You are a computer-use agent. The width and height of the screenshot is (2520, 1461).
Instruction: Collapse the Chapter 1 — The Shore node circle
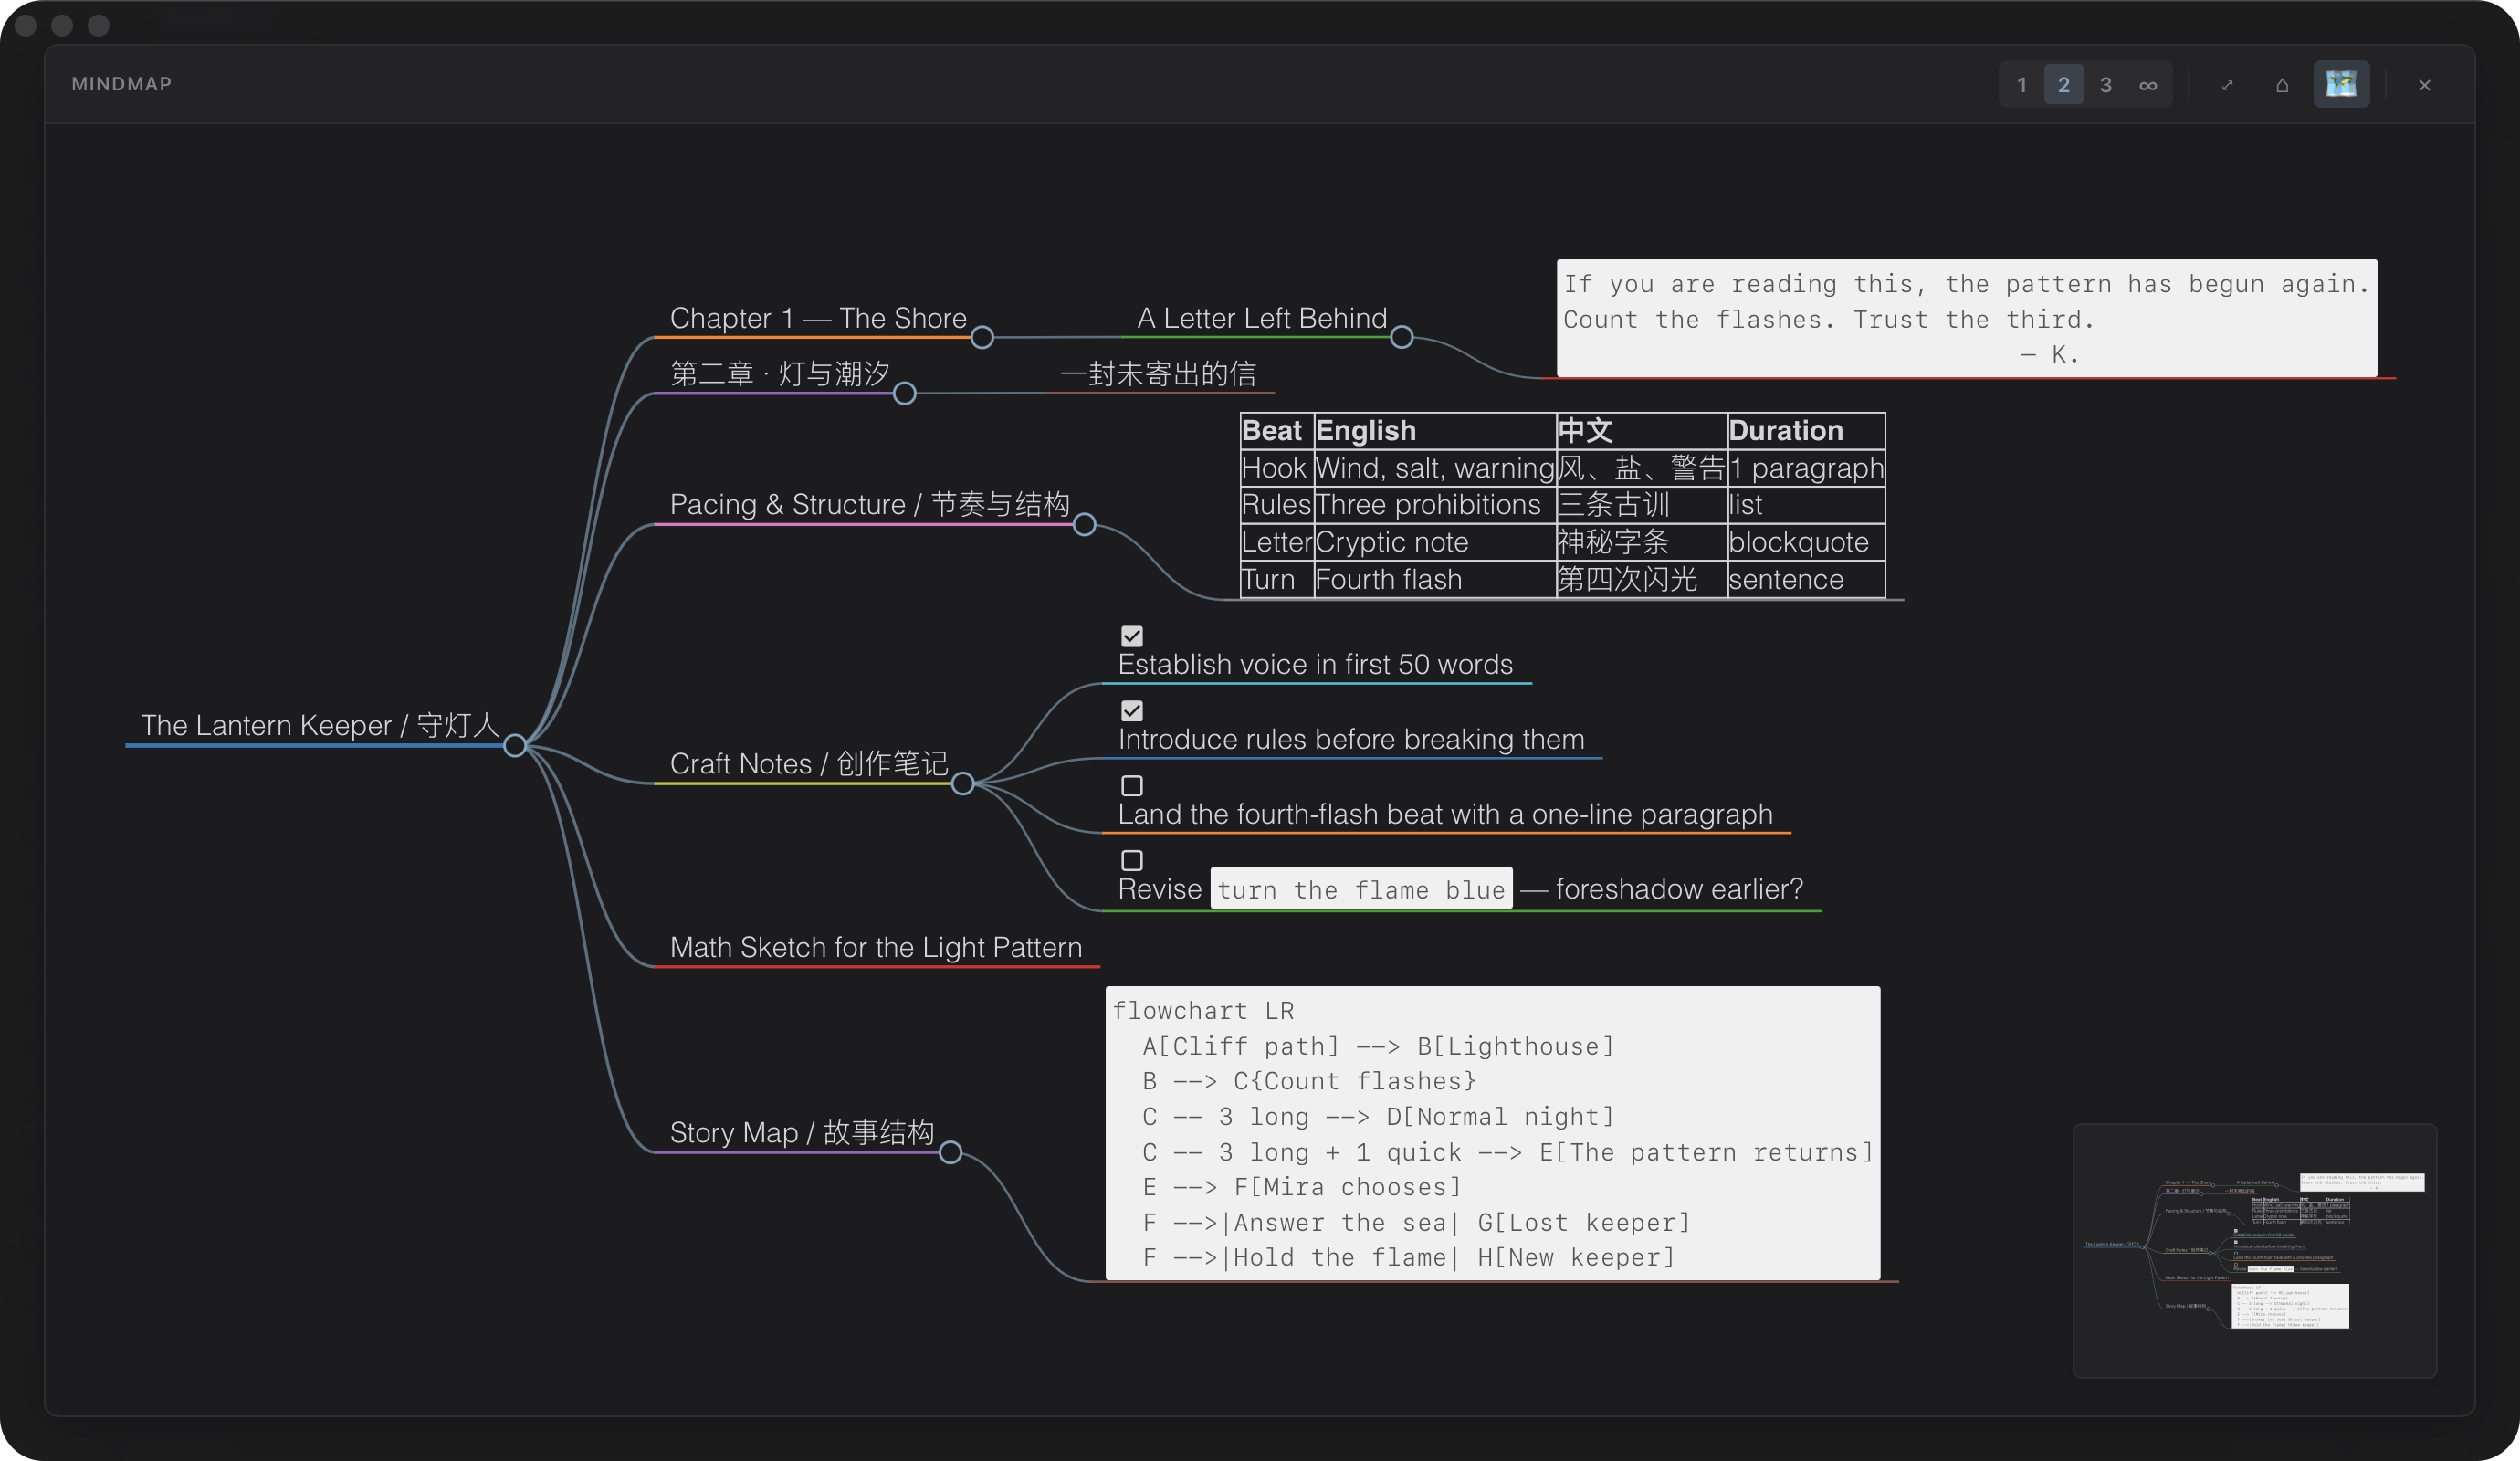[x=982, y=338]
